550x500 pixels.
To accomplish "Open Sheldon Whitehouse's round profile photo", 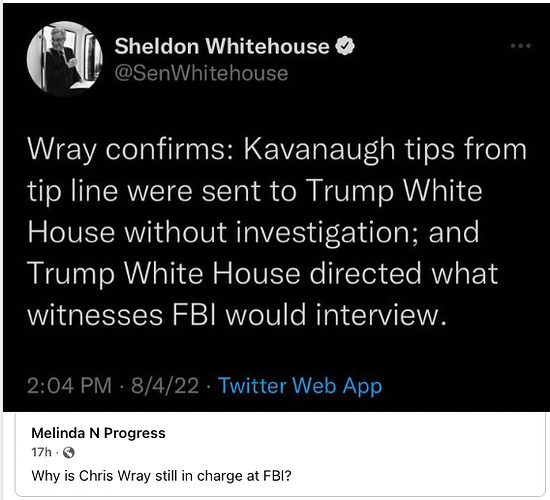I will pyautogui.click(x=65, y=59).
